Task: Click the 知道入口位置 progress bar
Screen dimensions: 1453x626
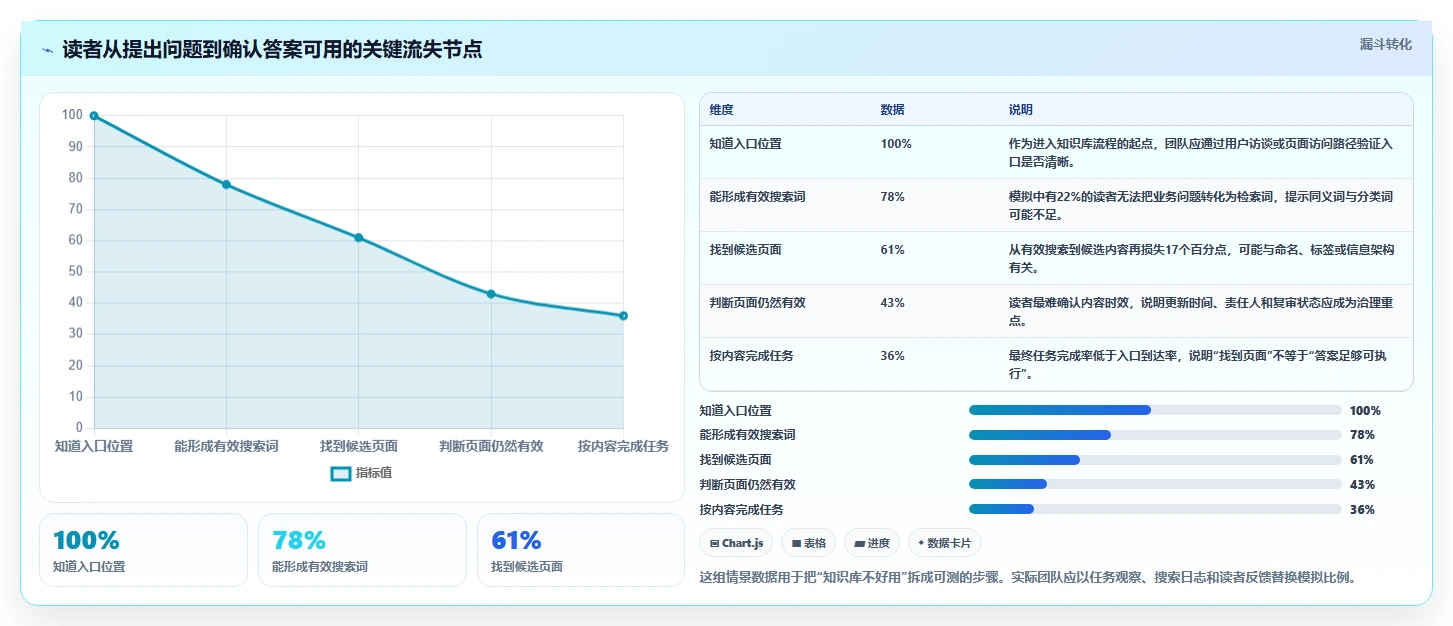Action: point(1155,410)
